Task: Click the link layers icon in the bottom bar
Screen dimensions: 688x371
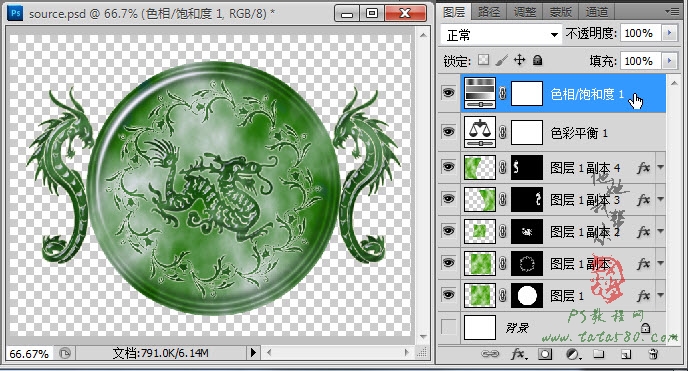Action: point(490,353)
